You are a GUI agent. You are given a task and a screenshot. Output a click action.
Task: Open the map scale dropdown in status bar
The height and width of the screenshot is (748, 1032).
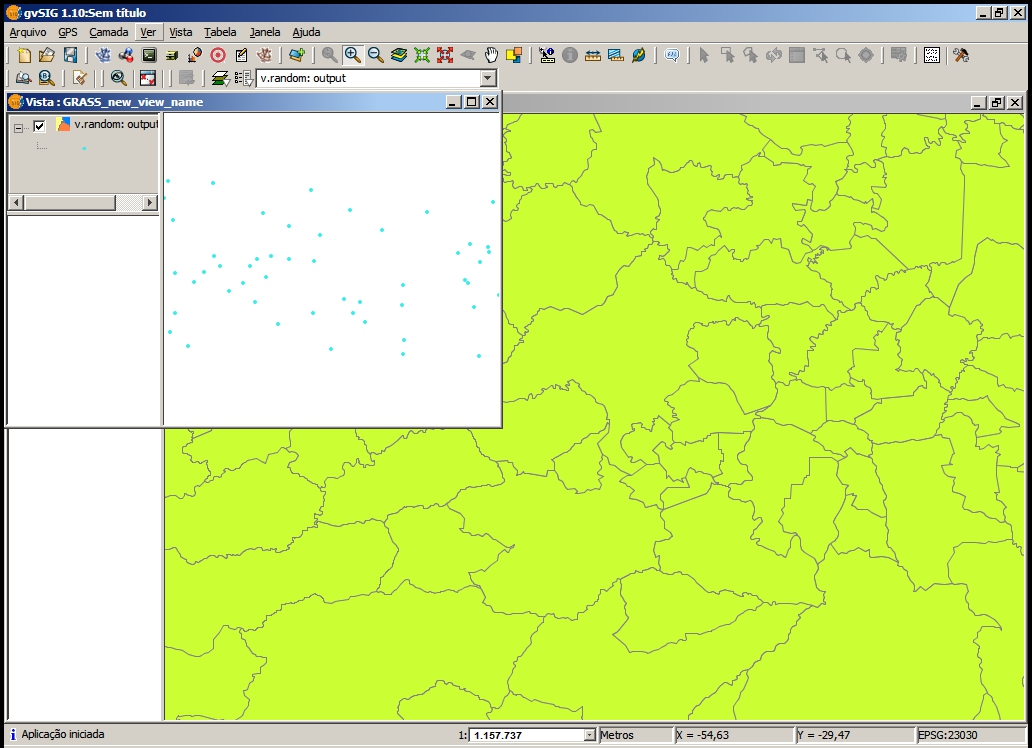pos(589,735)
